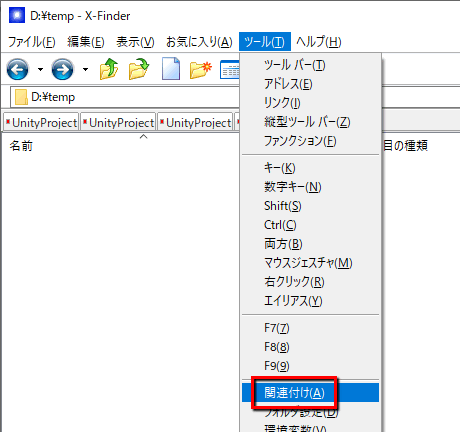
Task: Click the Back arrow toolbar icon
Action: (x=17, y=69)
